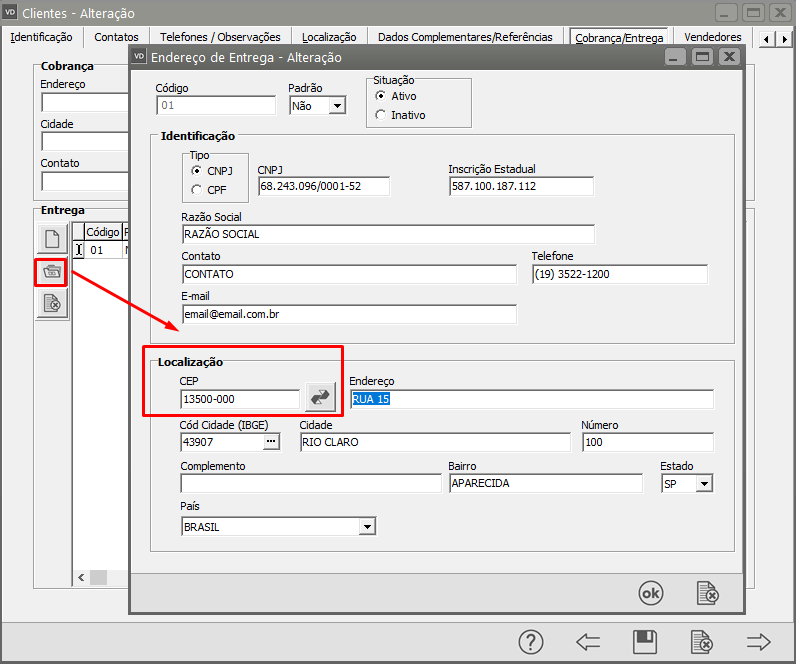Screen dimensions: 796x664
Task: Click the E-mail input field
Action: click(x=348, y=314)
